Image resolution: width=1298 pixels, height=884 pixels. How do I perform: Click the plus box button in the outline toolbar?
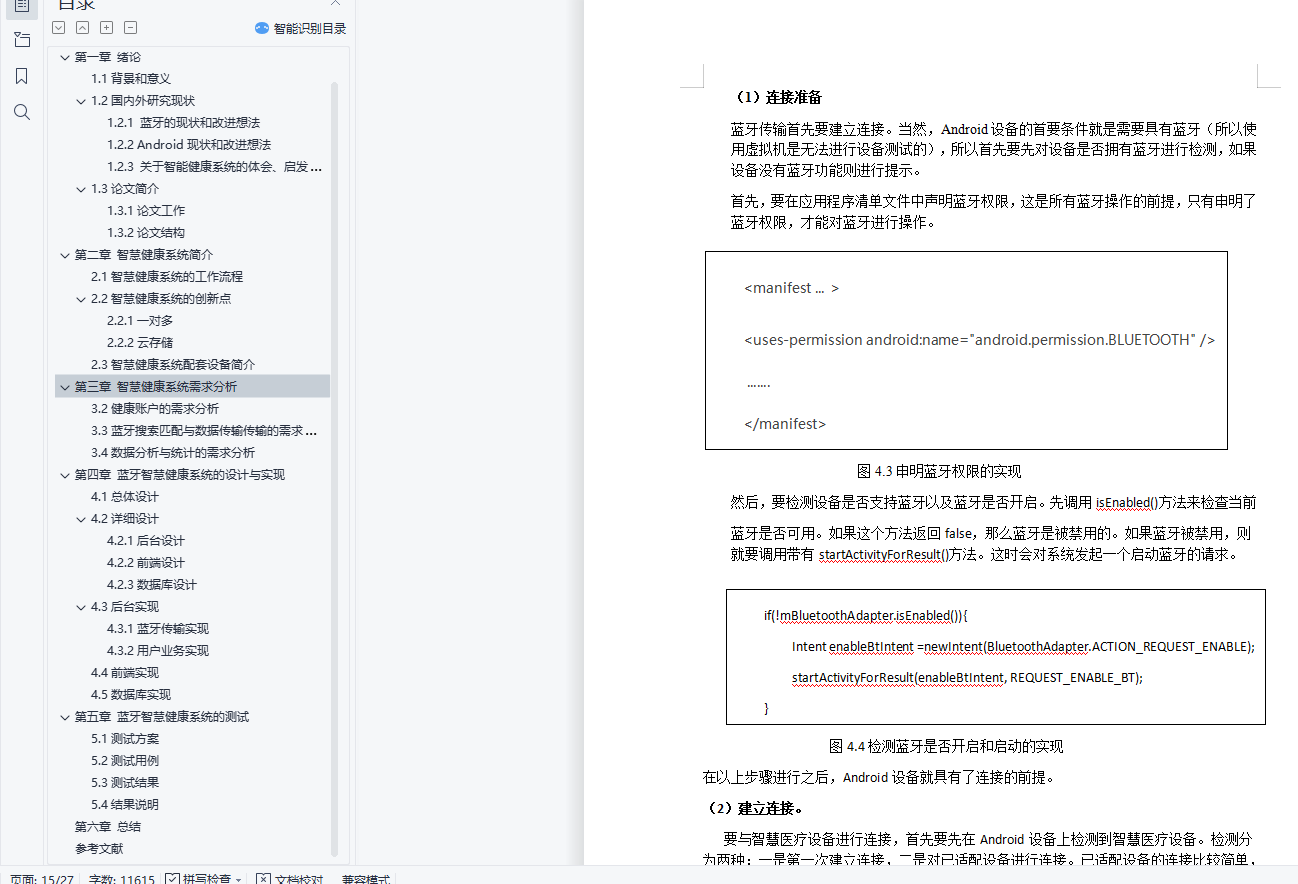pyautogui.click(x=107, y=28)
